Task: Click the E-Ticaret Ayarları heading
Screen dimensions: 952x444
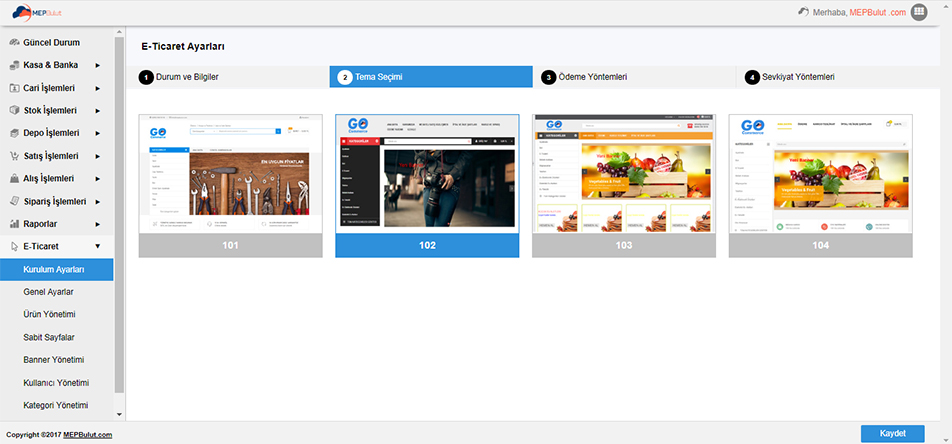Action: tap(183, 46)
